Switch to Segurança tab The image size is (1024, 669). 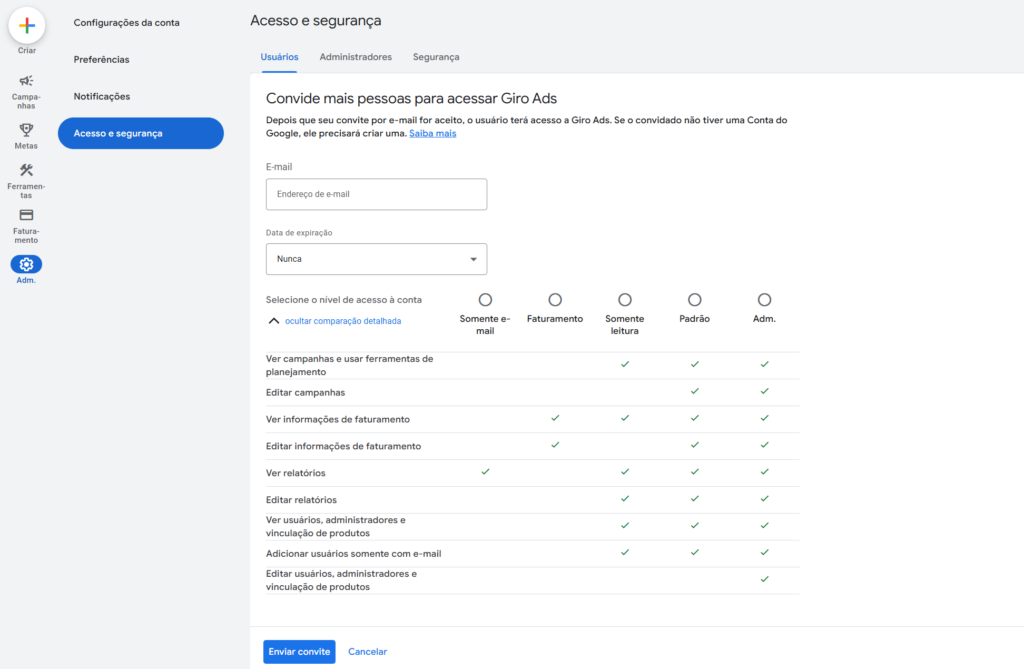click(x=436, y=57)
